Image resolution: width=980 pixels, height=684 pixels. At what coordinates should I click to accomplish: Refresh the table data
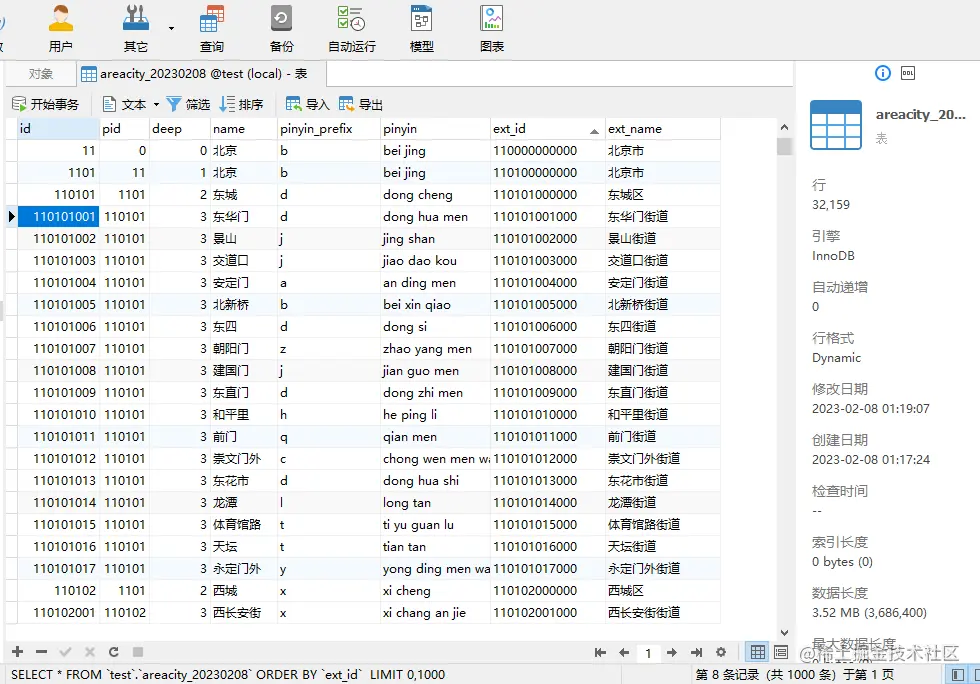tap(113, 652)
